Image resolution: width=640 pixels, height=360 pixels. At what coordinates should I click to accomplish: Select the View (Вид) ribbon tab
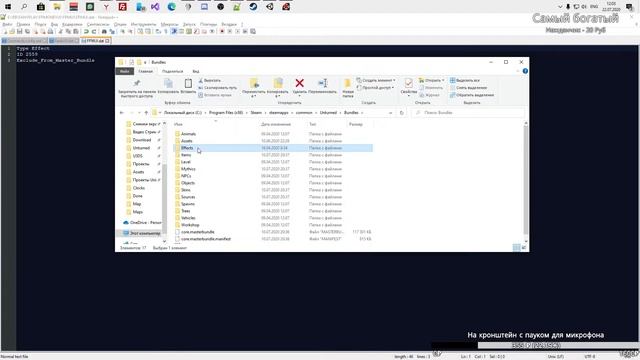tap(196, 71)
